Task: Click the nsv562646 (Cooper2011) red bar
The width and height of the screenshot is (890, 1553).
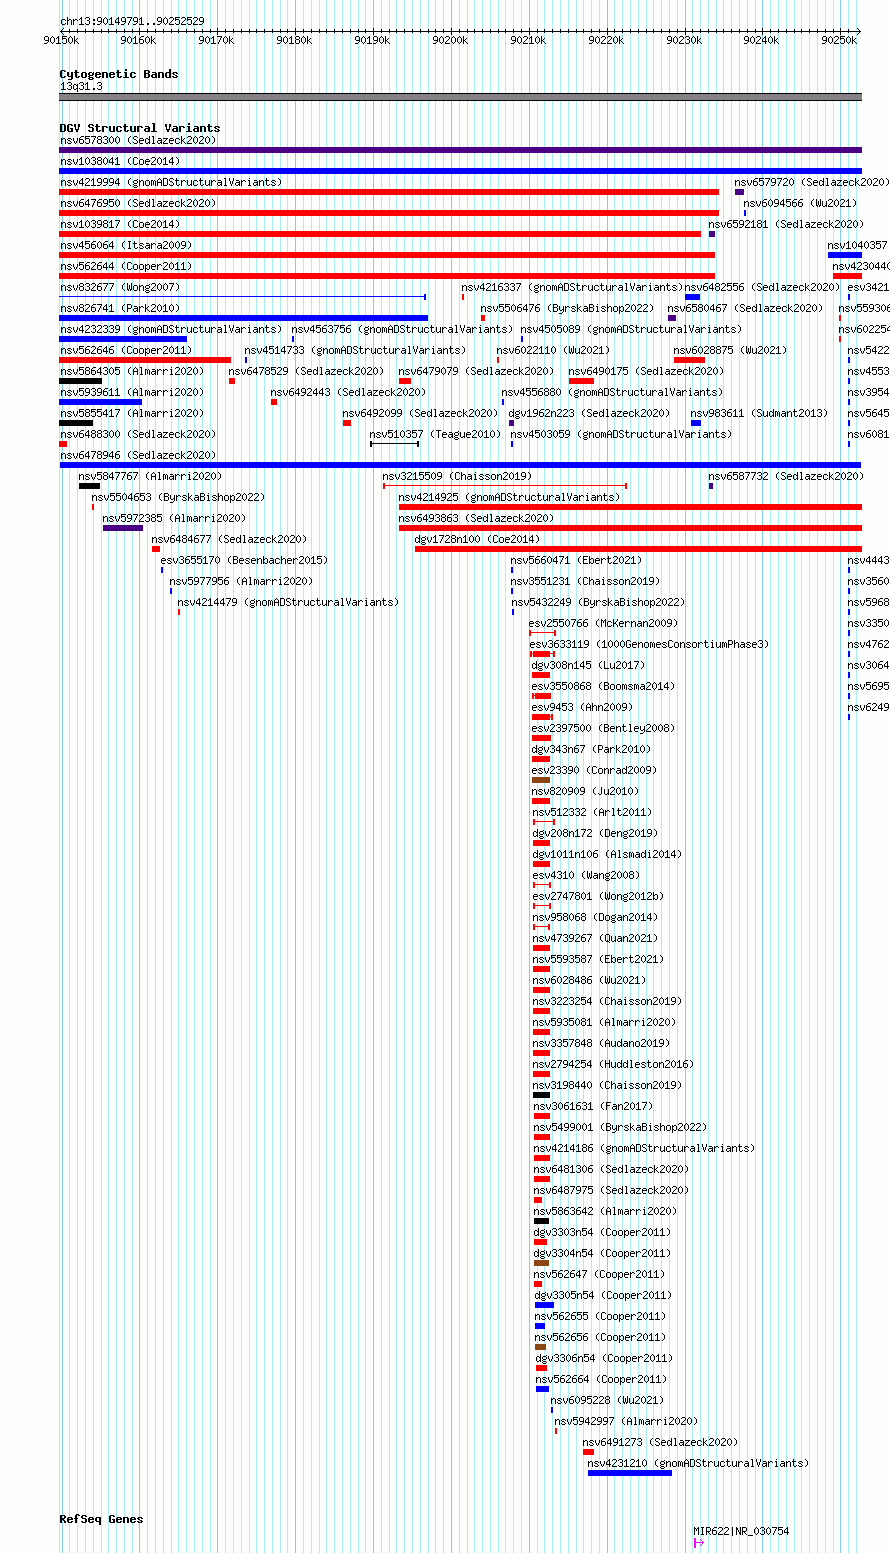Action: tap(145, 360)
